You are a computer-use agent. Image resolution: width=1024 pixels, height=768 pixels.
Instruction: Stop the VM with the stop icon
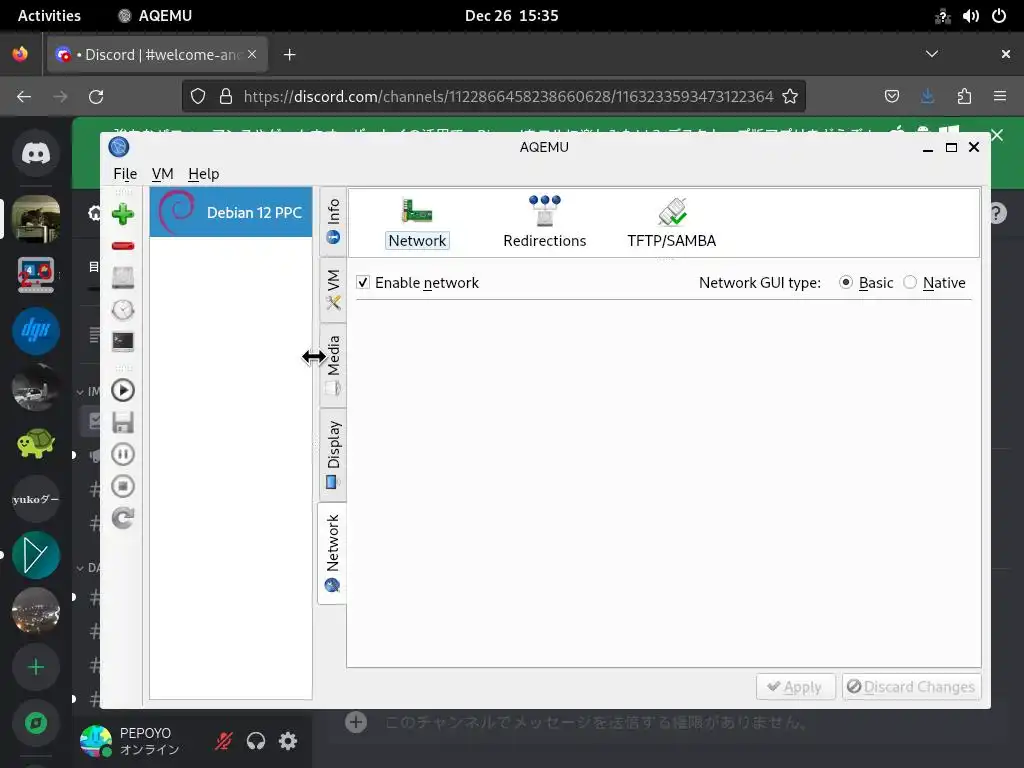pos(123,487)
